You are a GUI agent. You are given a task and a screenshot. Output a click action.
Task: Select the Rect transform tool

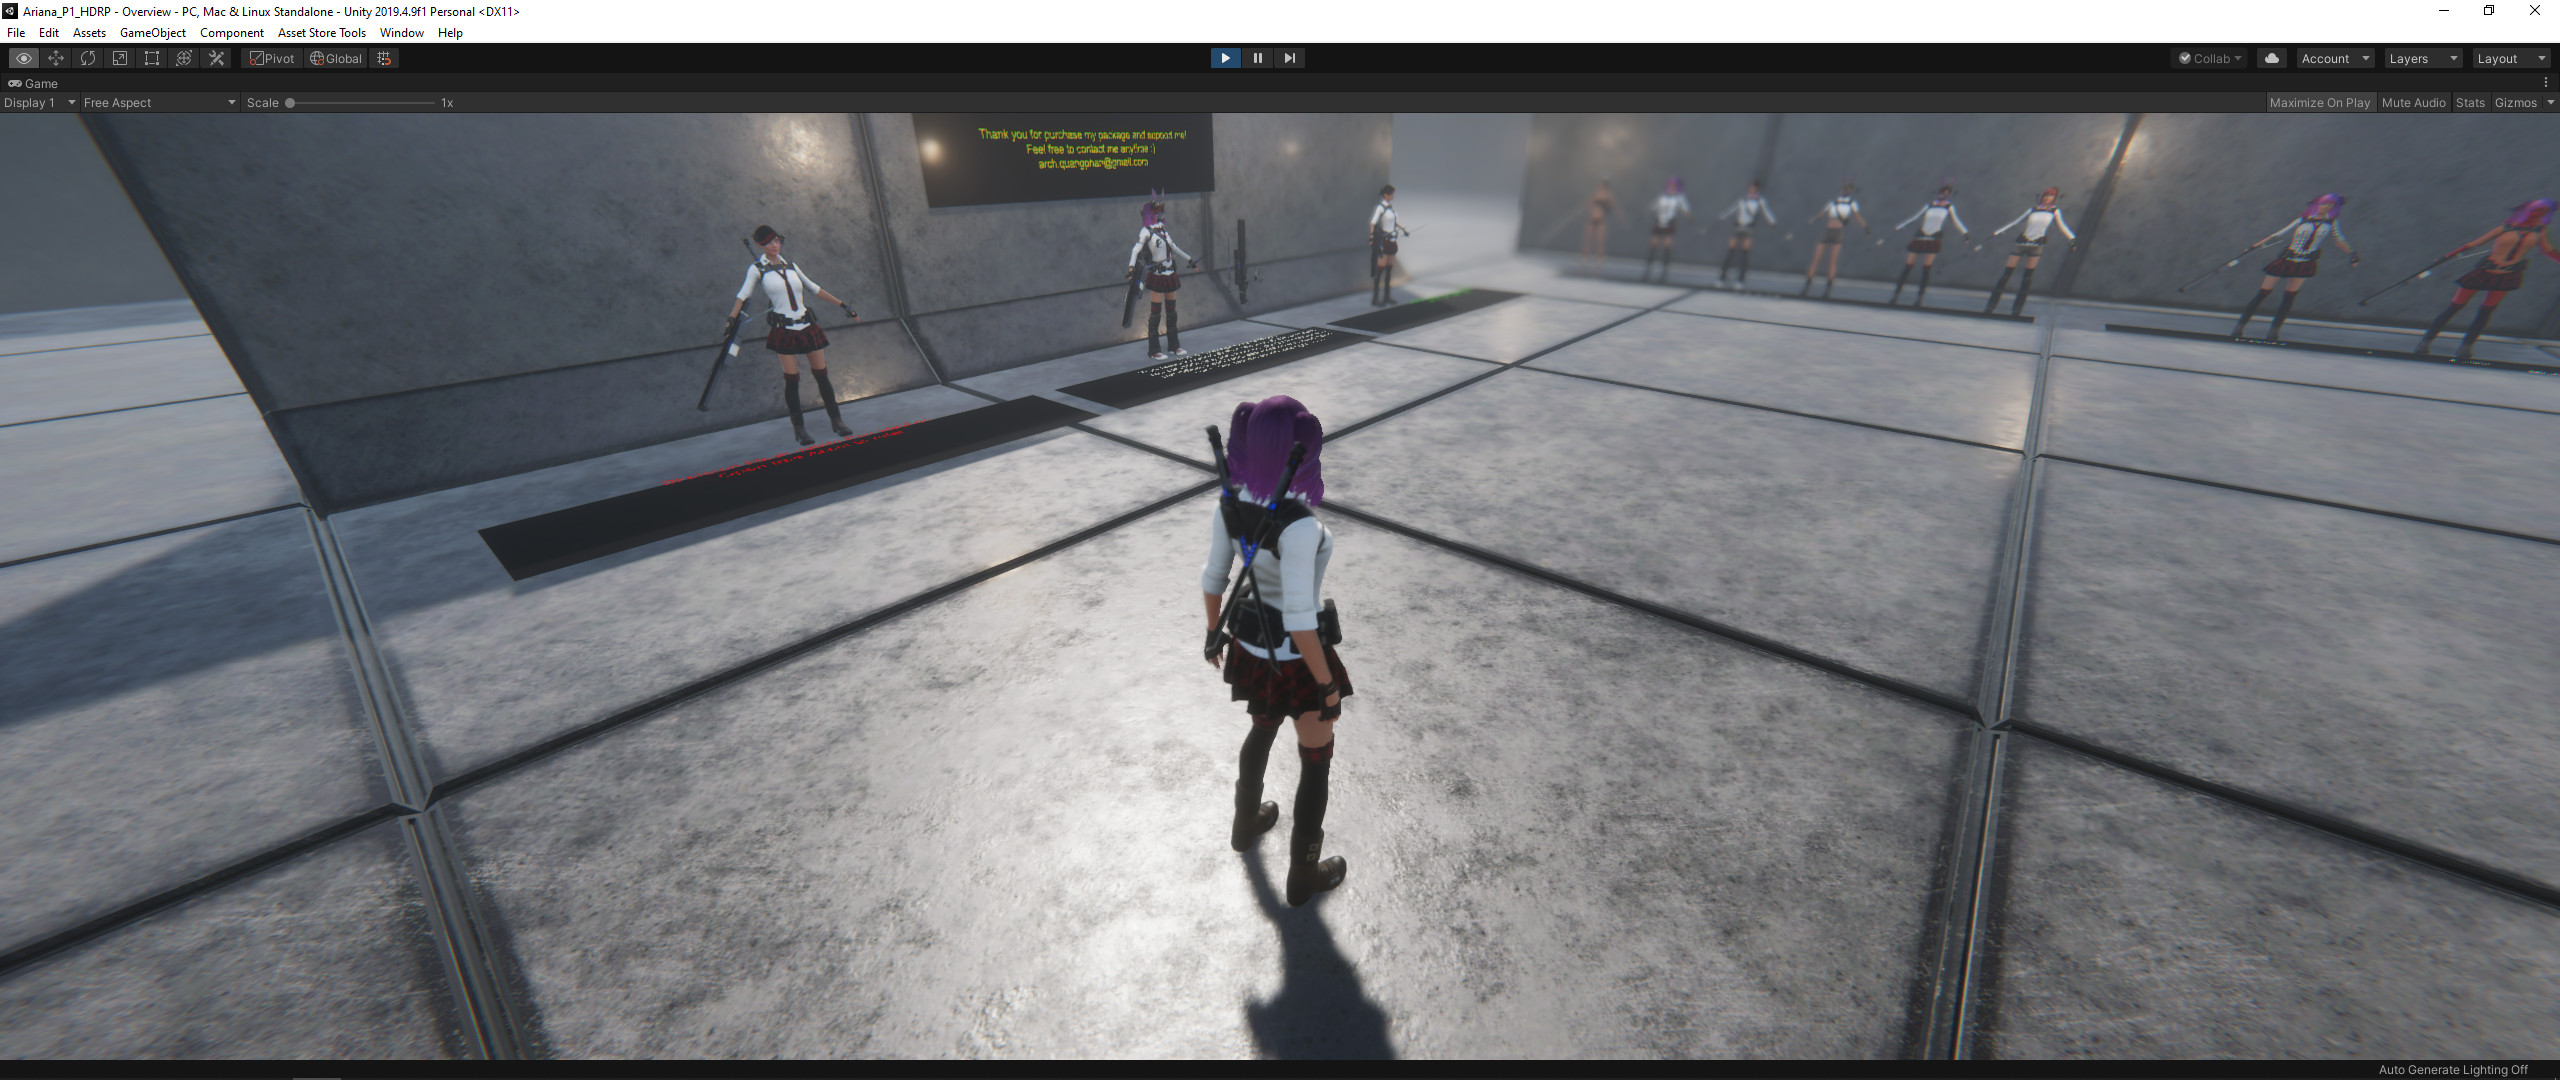[152, 58]
